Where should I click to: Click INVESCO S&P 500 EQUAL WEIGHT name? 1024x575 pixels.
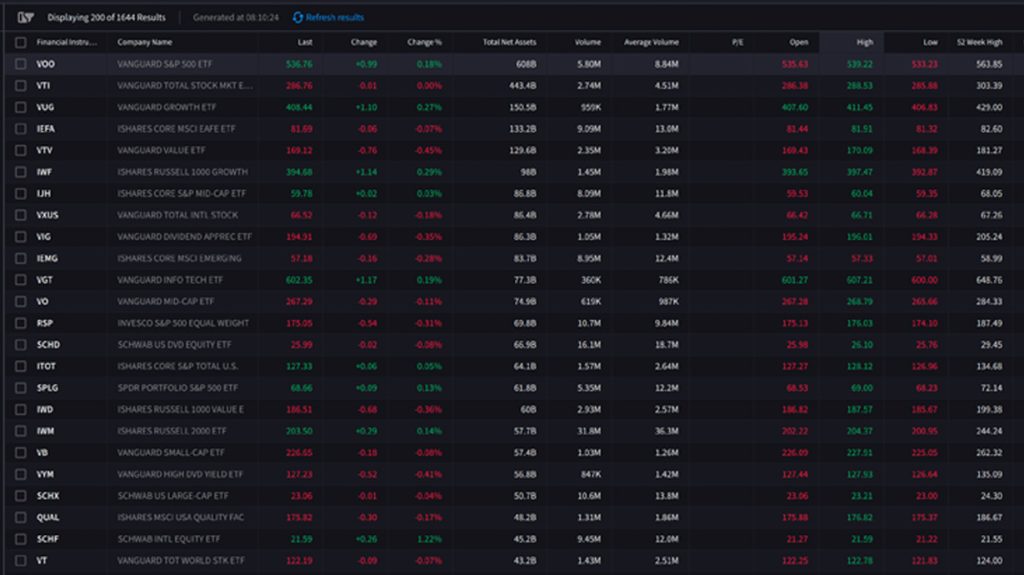click(x=184, y=323)
